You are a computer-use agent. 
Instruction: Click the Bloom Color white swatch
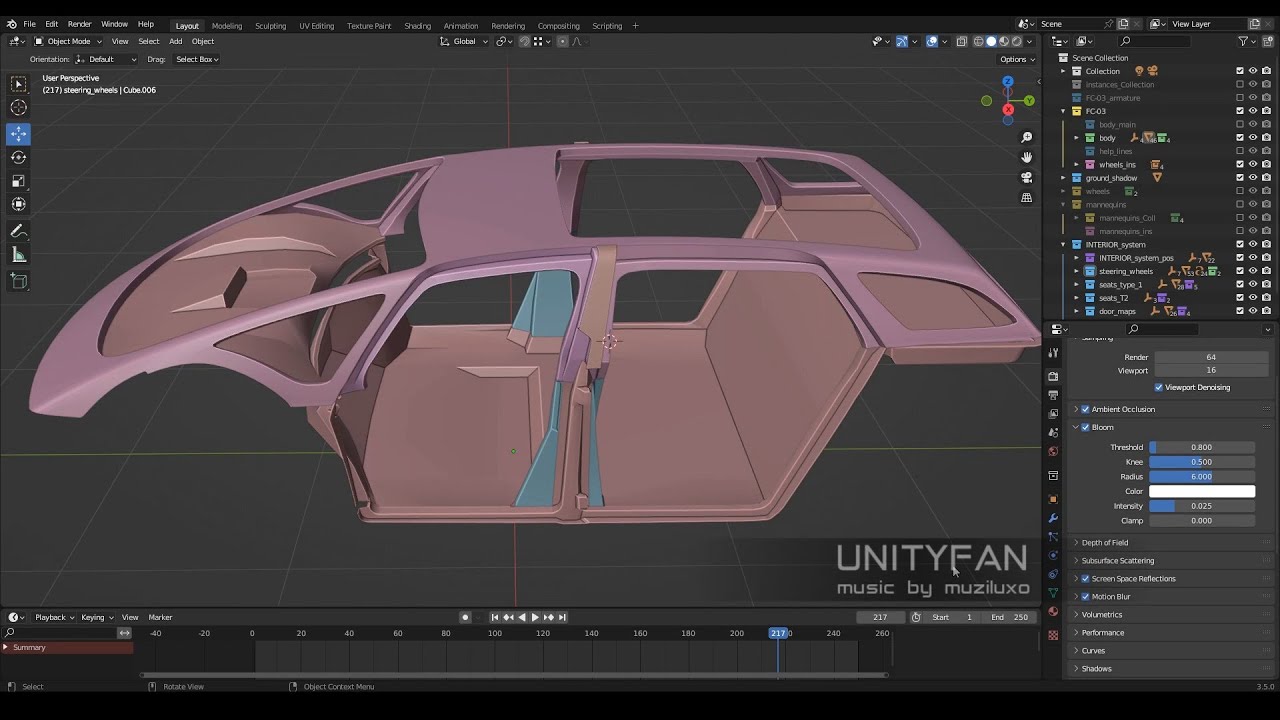(1201, 491)
